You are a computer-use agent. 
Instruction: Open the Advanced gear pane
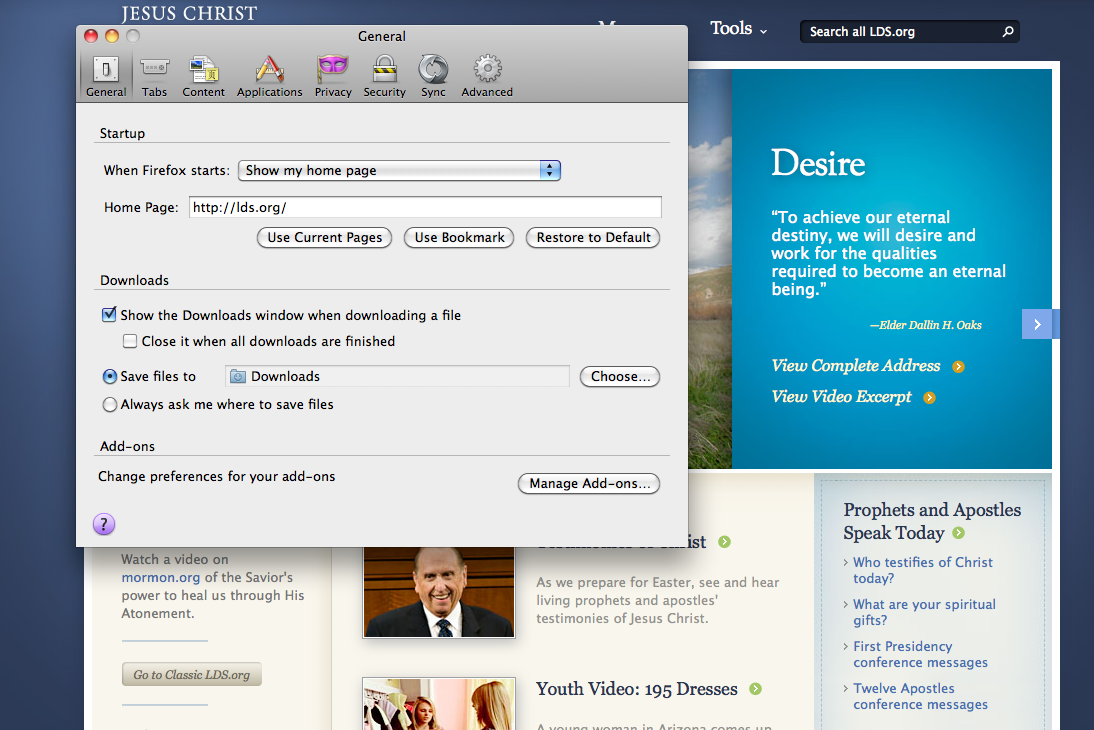click(487, 76)
